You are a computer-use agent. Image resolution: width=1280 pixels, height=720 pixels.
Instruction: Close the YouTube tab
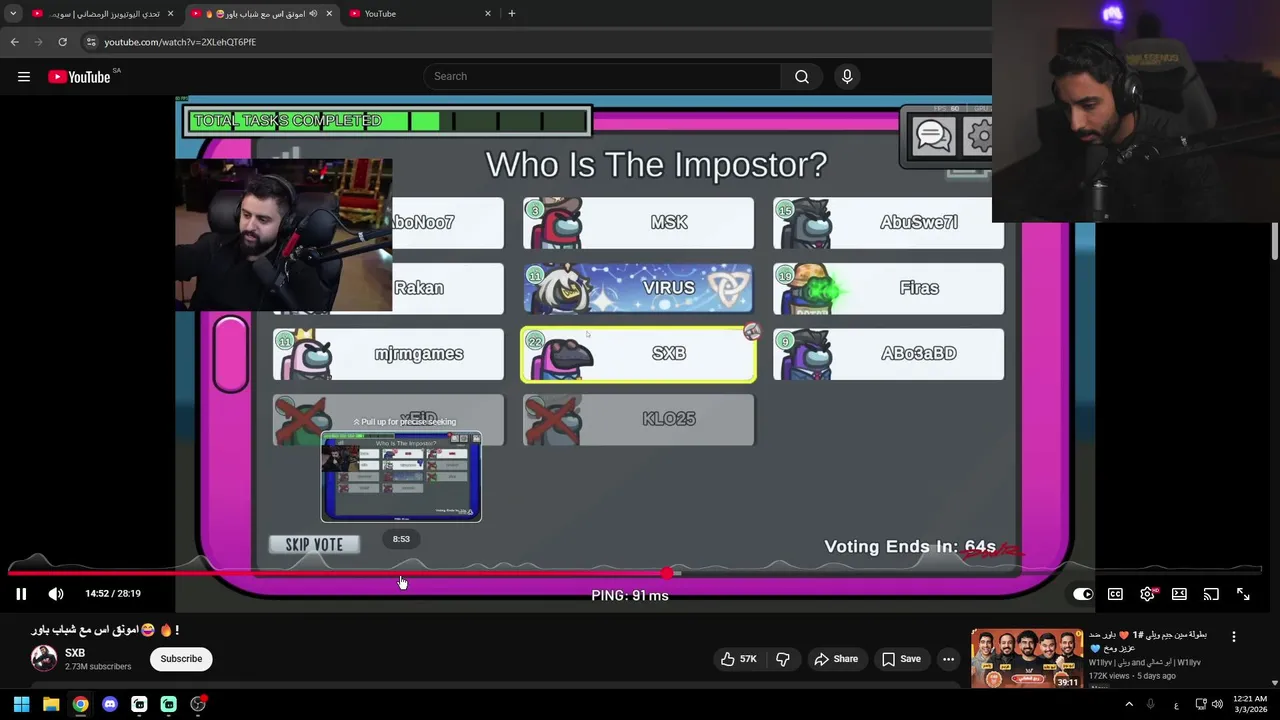pos(488,13)
